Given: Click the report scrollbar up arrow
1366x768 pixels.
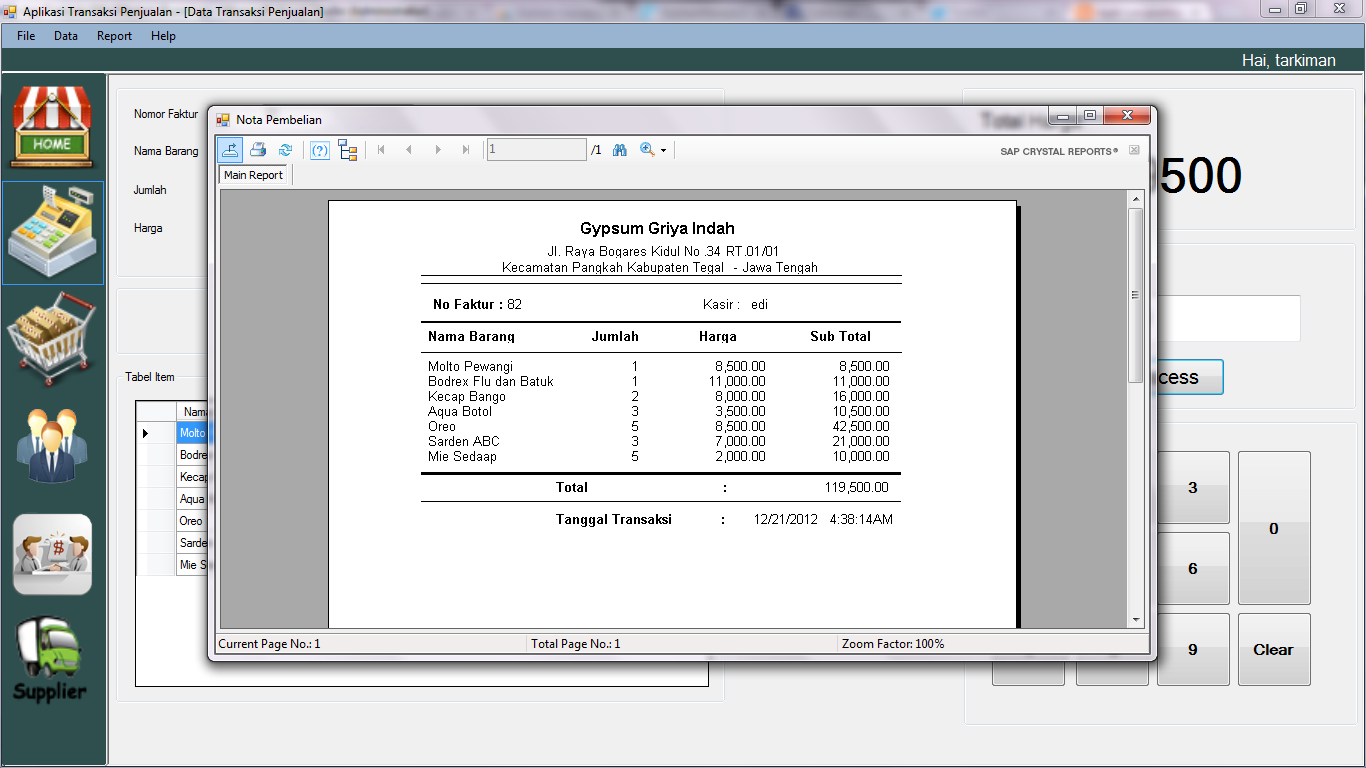Looking at the screenshot, I should click(1135, 200).
